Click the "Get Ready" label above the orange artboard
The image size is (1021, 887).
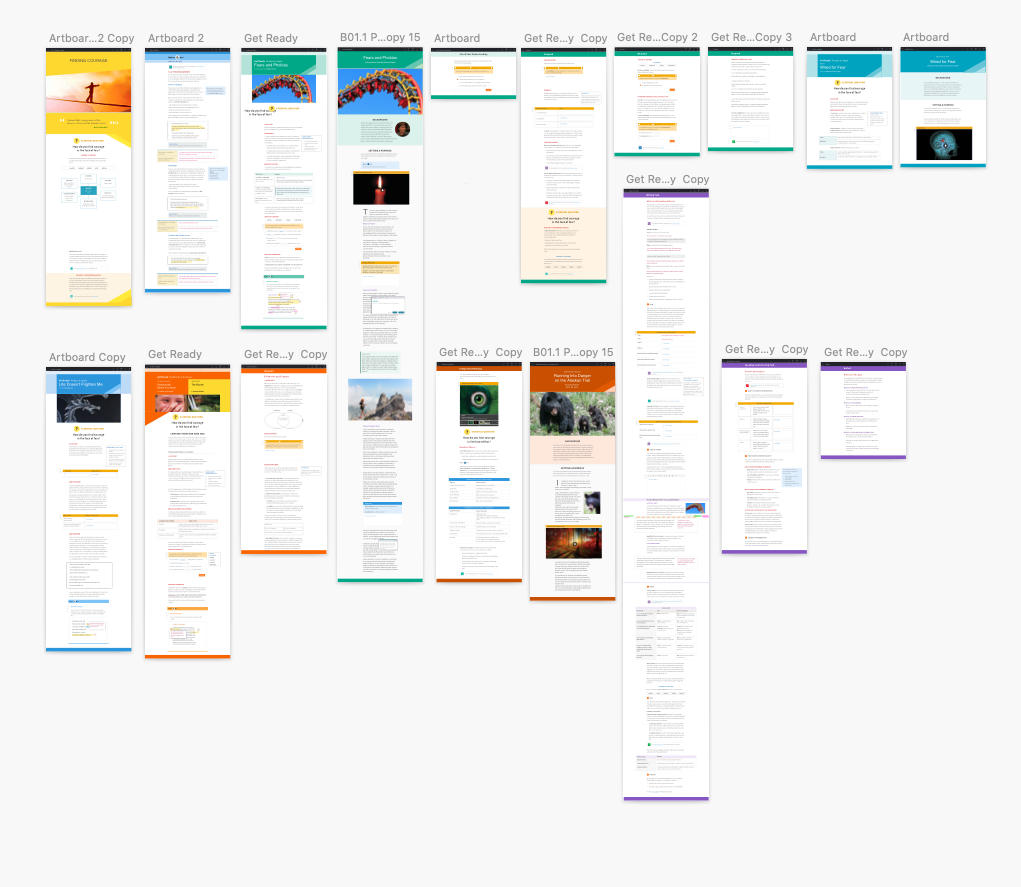(175, 354)
